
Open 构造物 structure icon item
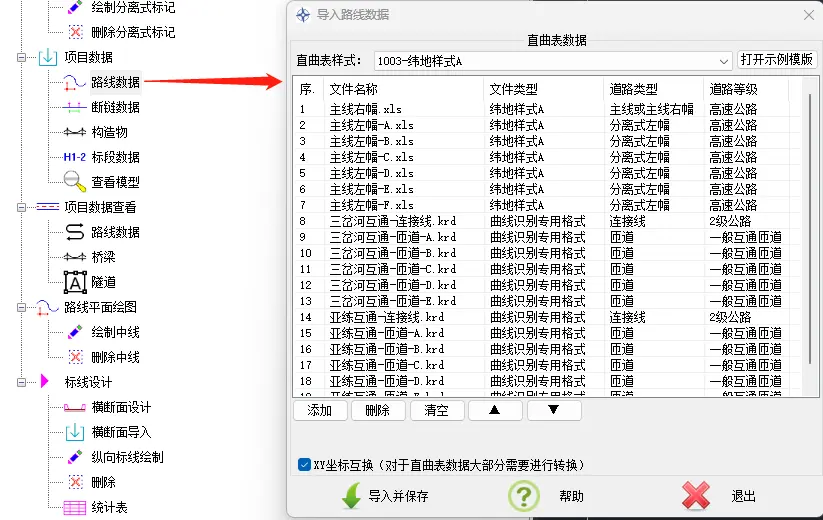(75, 132)
